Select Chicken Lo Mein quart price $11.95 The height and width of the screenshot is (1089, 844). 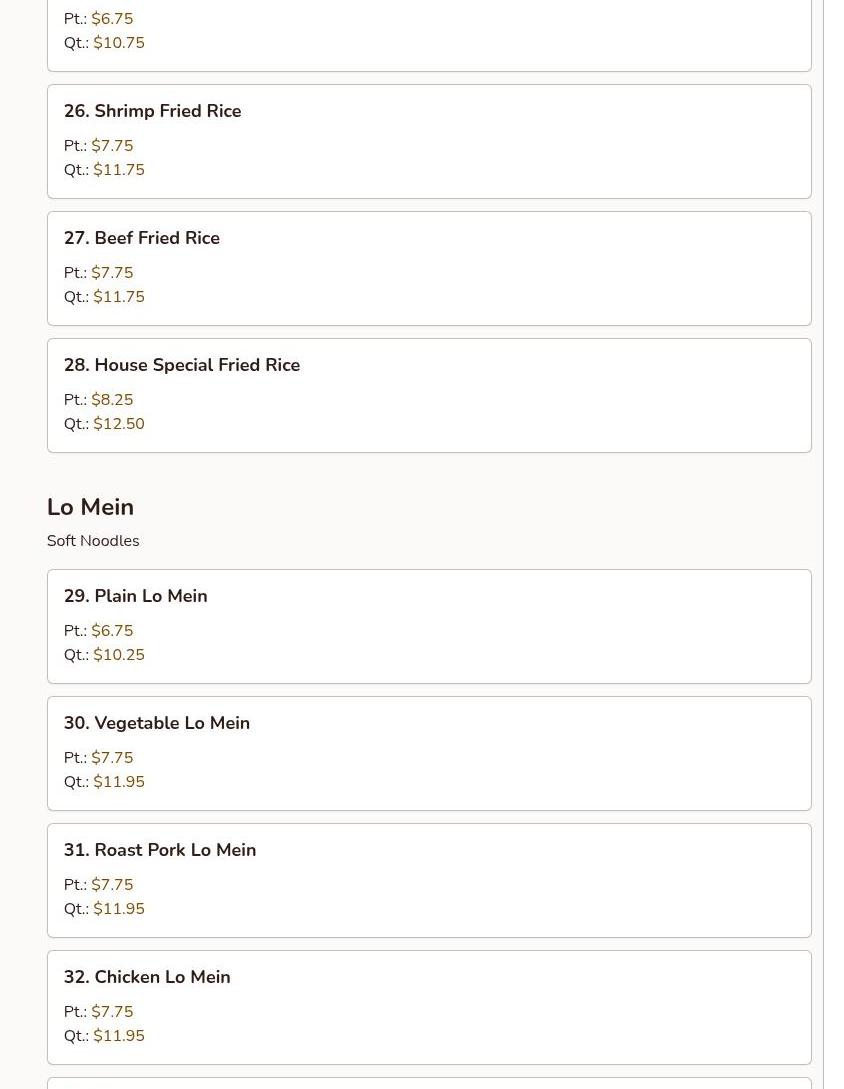pos(118,1036)
